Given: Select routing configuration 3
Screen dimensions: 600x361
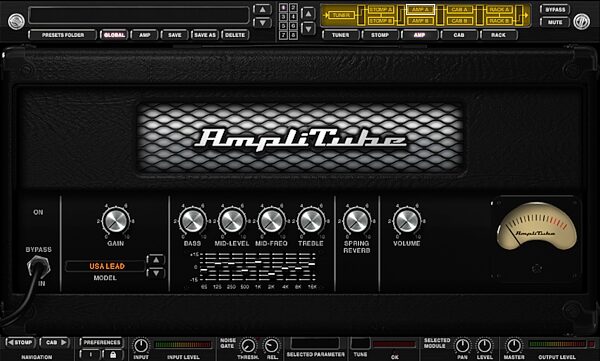Looking at the screenshot, I should coord(283,17).
